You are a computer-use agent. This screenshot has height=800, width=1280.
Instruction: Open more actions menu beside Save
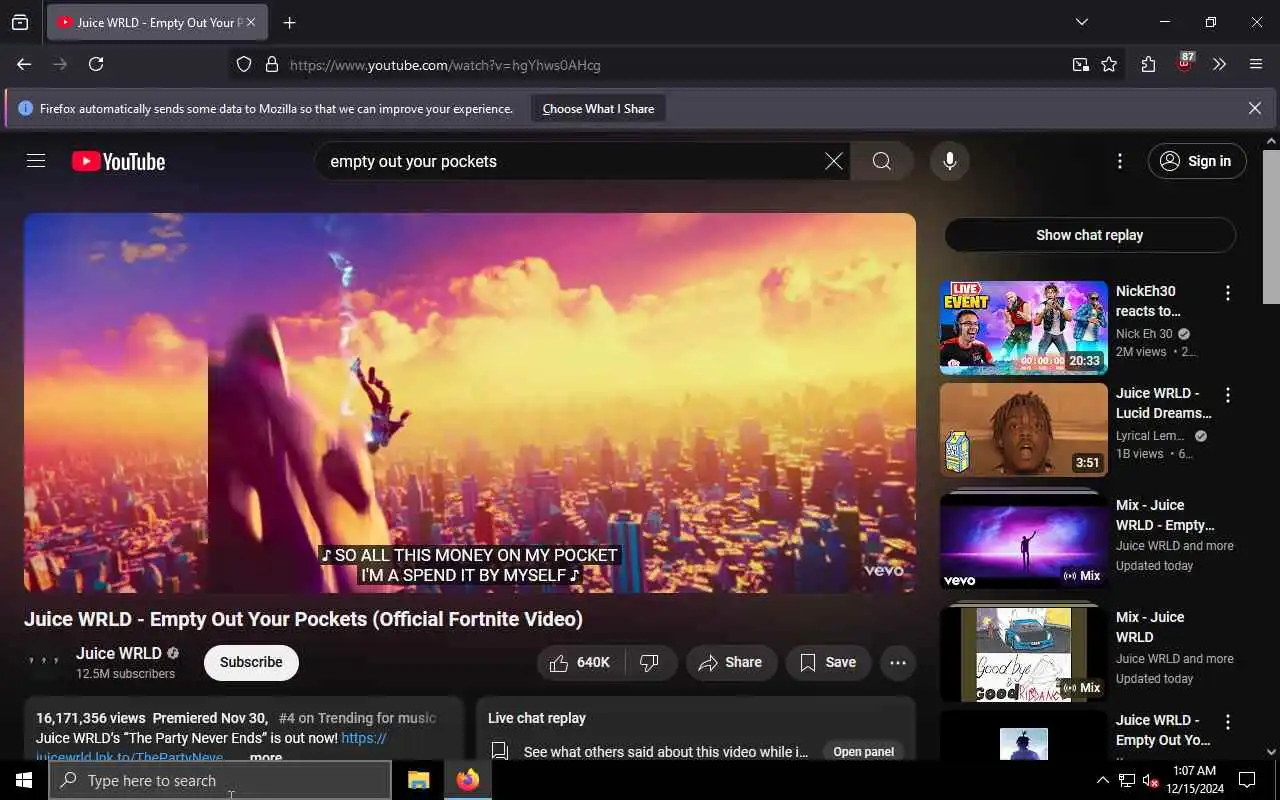(x=897, y=662)
